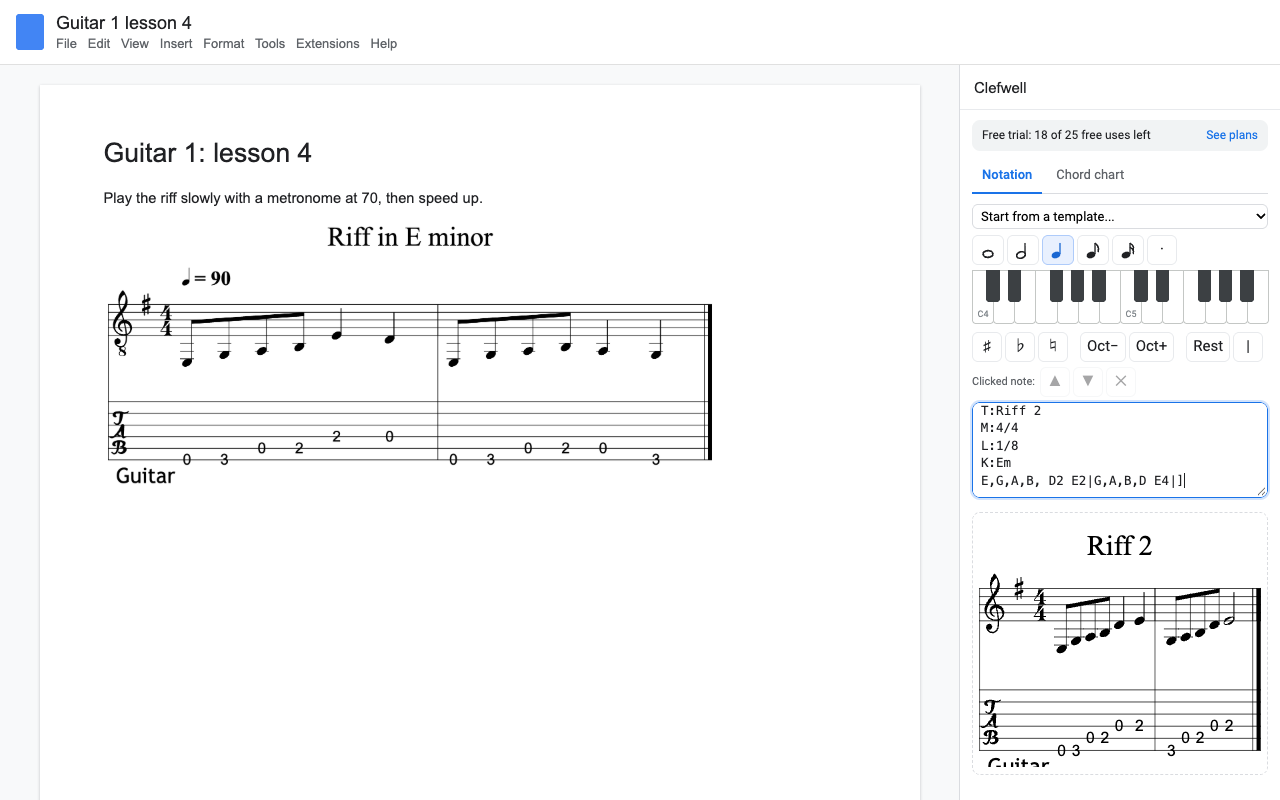Switch to the Chord chart tab

[1090, 174]
